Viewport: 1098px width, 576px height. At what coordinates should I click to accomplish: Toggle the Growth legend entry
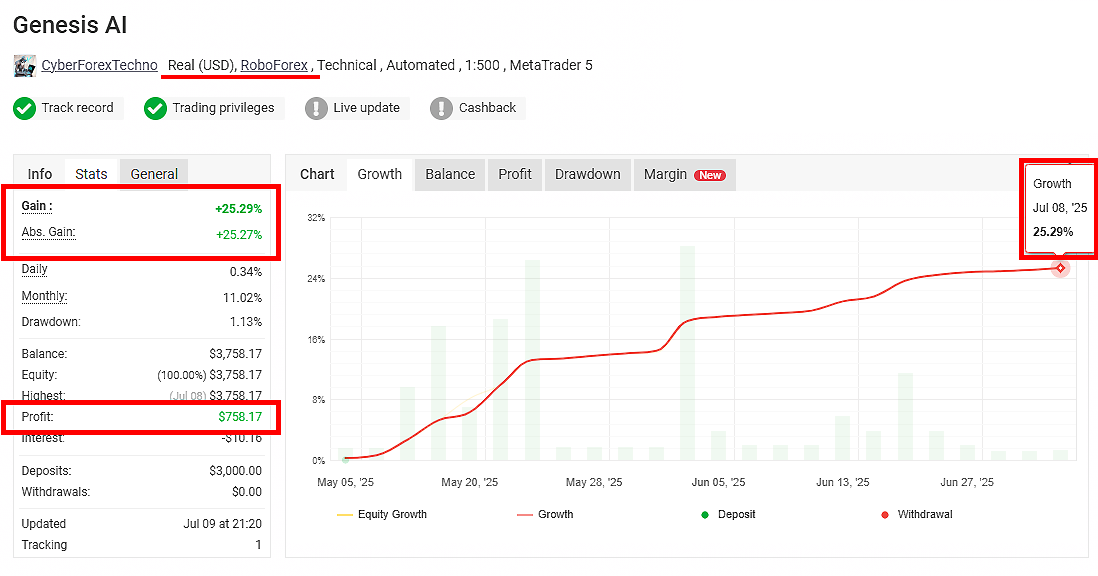coord(545,514)
